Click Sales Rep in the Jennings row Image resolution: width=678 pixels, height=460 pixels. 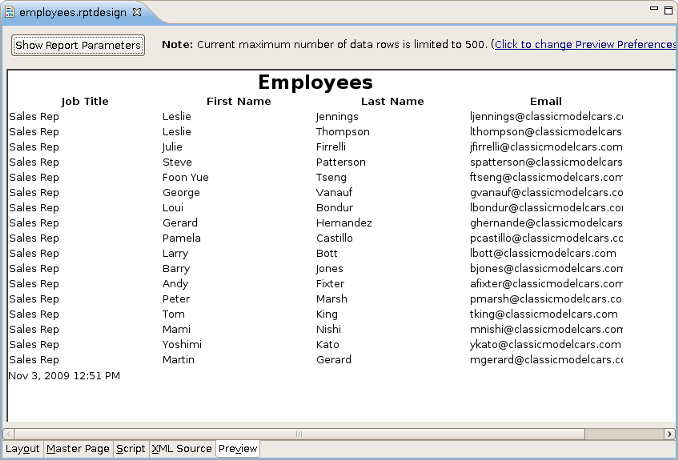click(x=34, y=117)
